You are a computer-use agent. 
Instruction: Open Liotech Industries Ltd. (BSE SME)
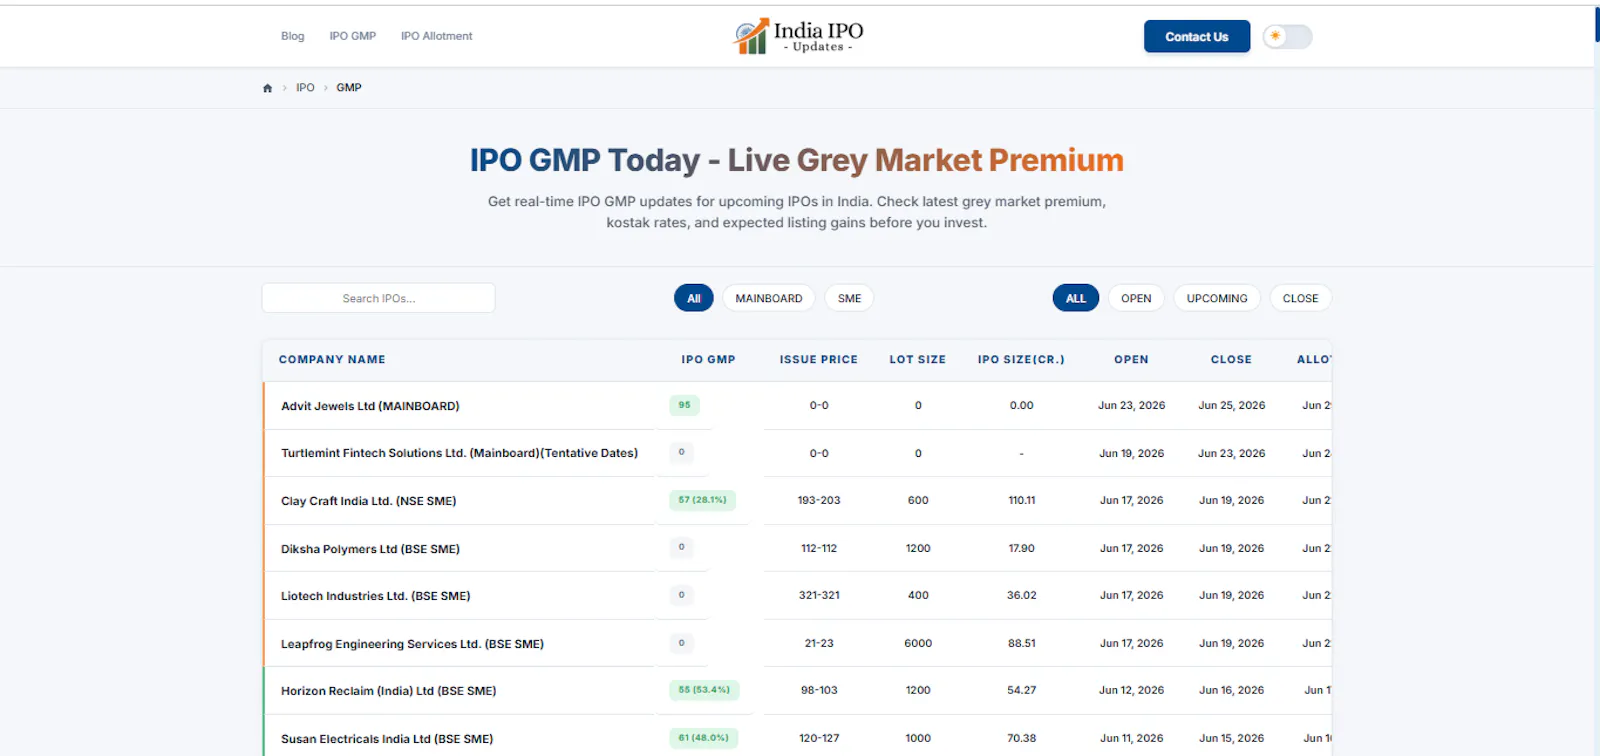click(375, 596)
